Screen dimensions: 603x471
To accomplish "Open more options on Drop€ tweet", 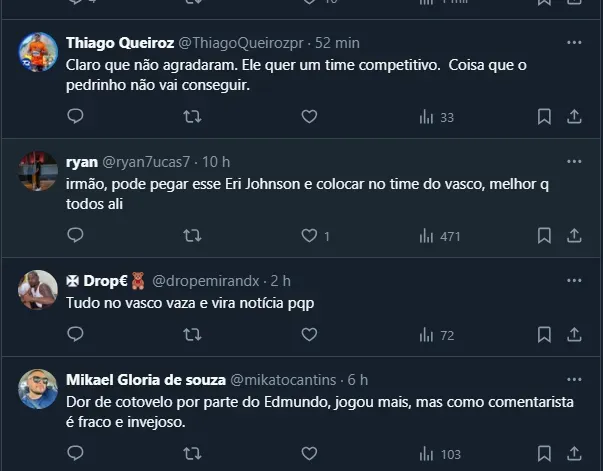I will pos(574,280).
